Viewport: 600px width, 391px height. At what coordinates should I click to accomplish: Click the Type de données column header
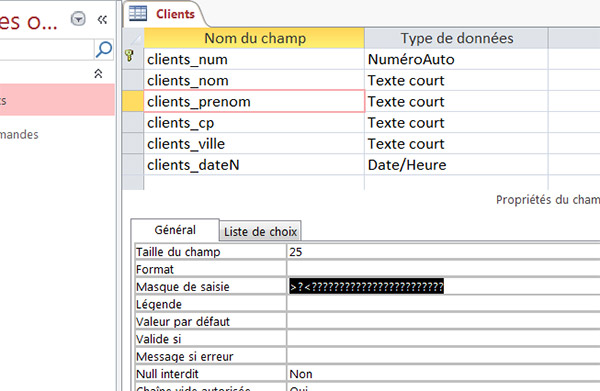456,38
